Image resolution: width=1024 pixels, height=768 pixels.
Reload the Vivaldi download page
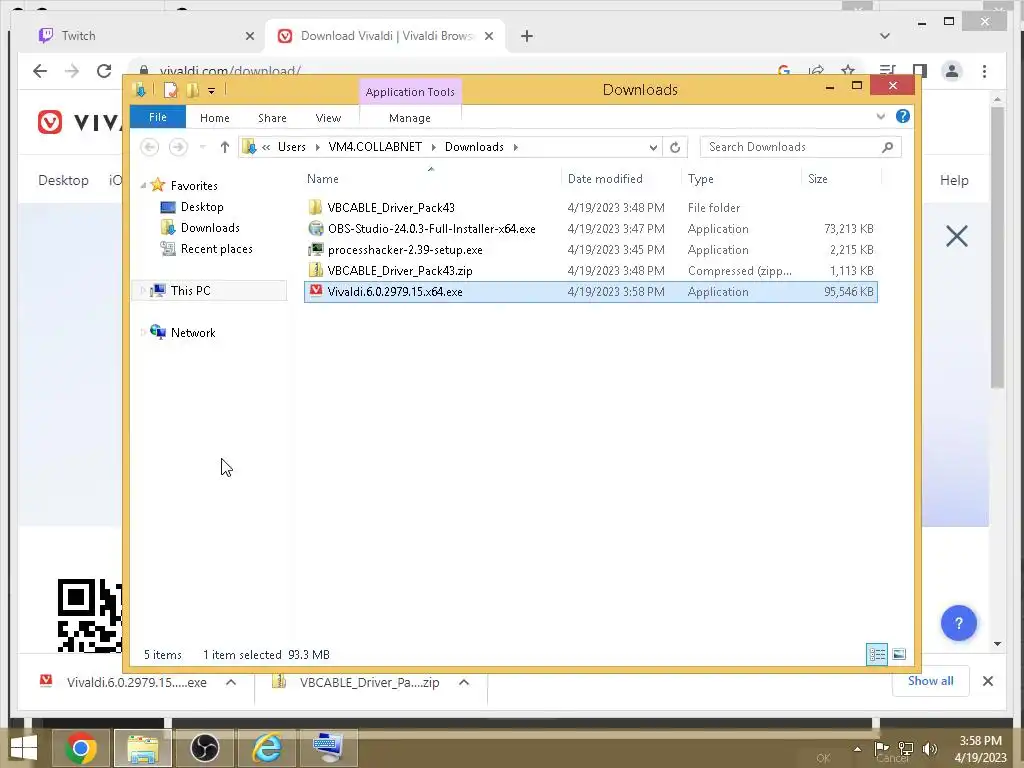[104, 71]
